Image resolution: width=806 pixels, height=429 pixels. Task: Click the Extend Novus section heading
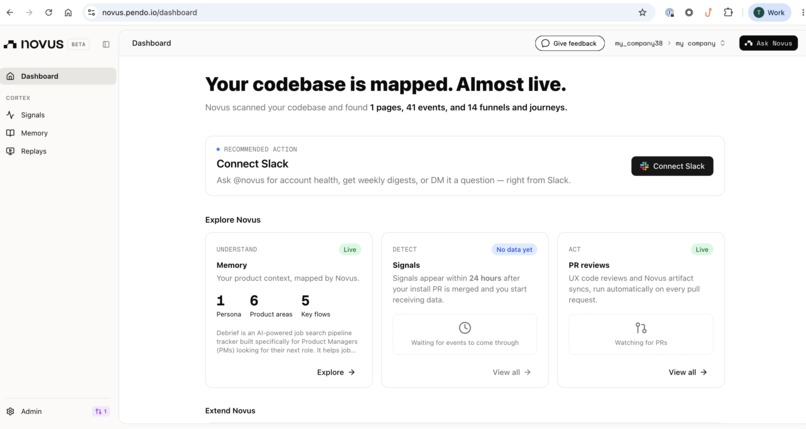click(x=230, y=411)
